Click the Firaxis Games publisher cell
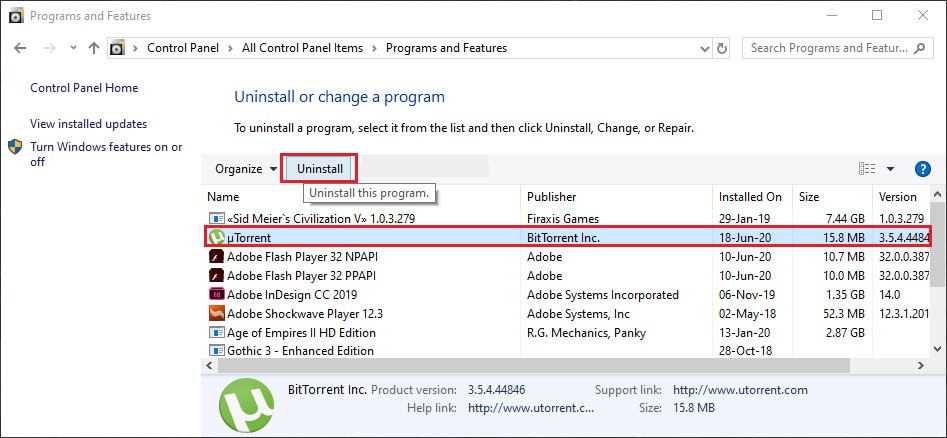 point(563,219)
